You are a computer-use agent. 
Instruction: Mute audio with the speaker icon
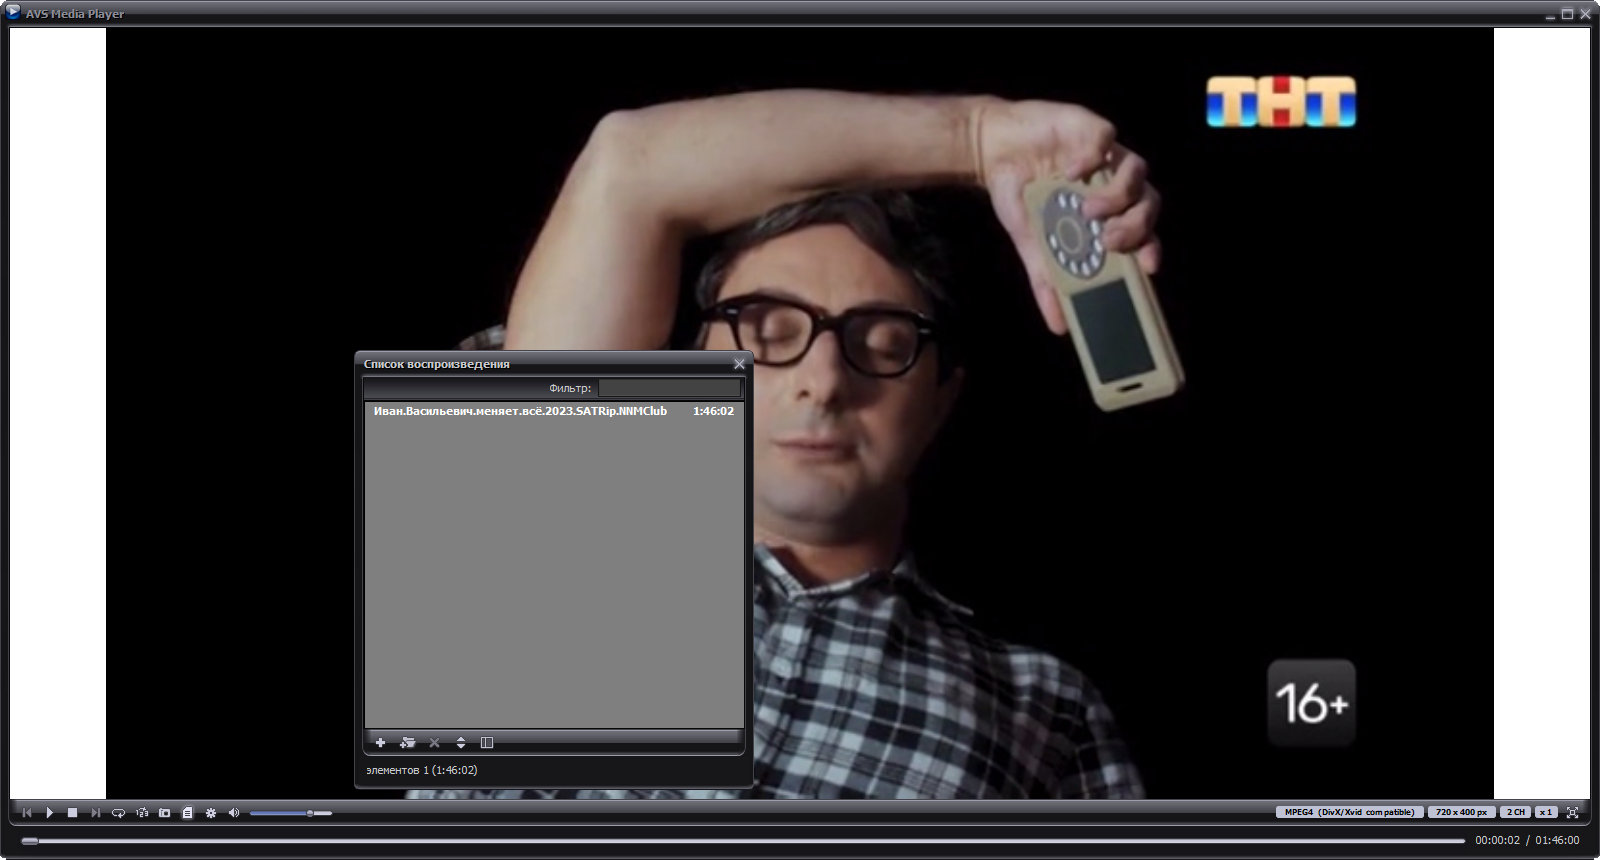(x=234, y=813)
